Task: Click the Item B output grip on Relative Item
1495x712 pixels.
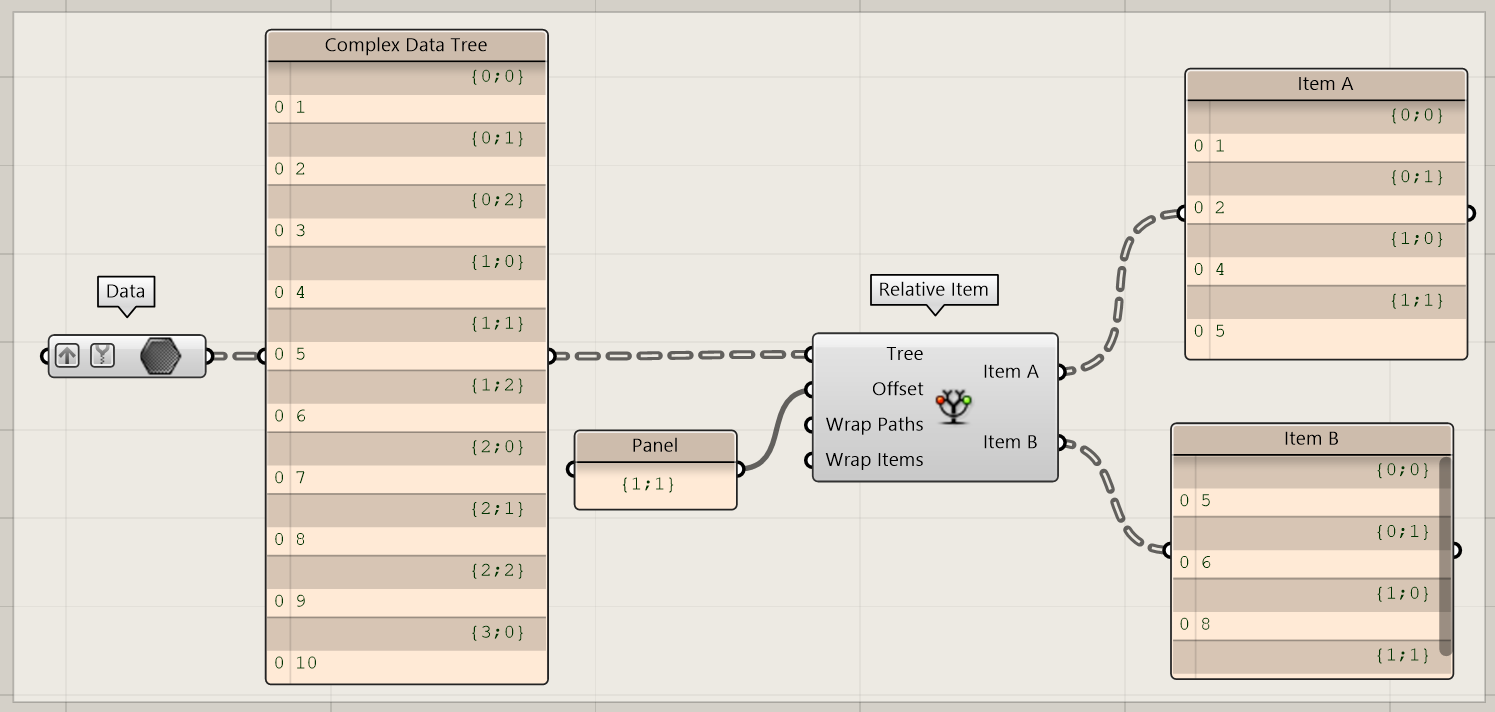Action: point(1061,442)
